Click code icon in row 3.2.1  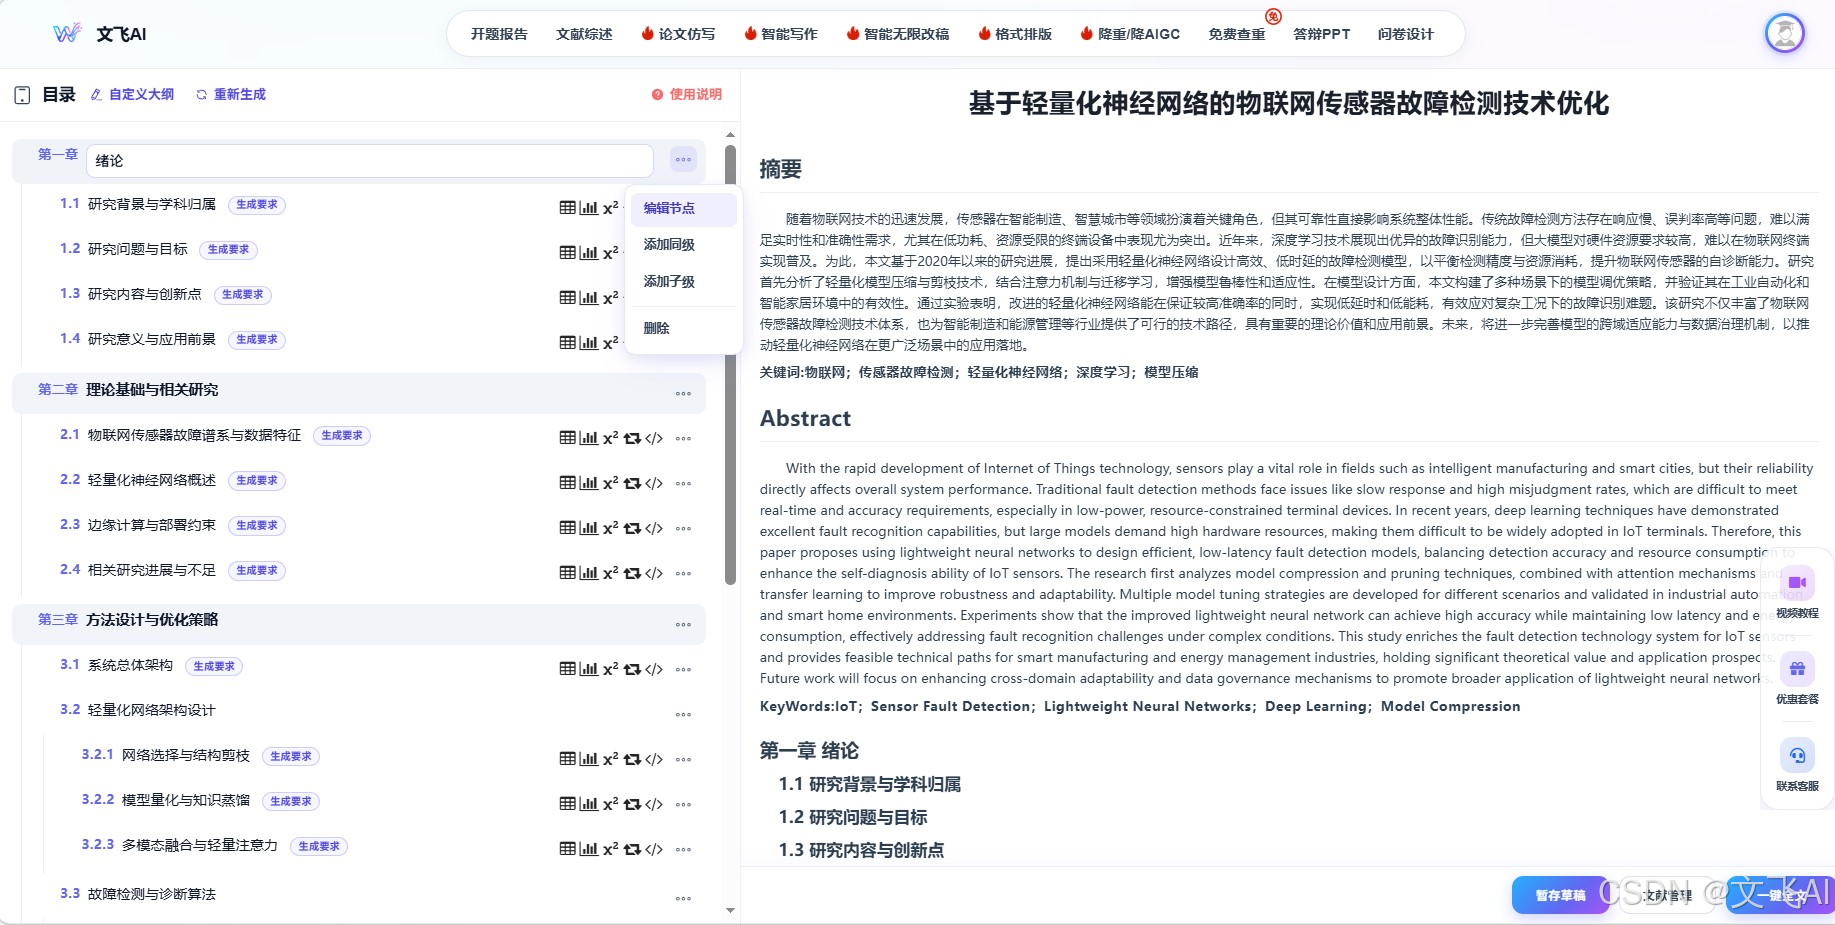tap(654, 759)
